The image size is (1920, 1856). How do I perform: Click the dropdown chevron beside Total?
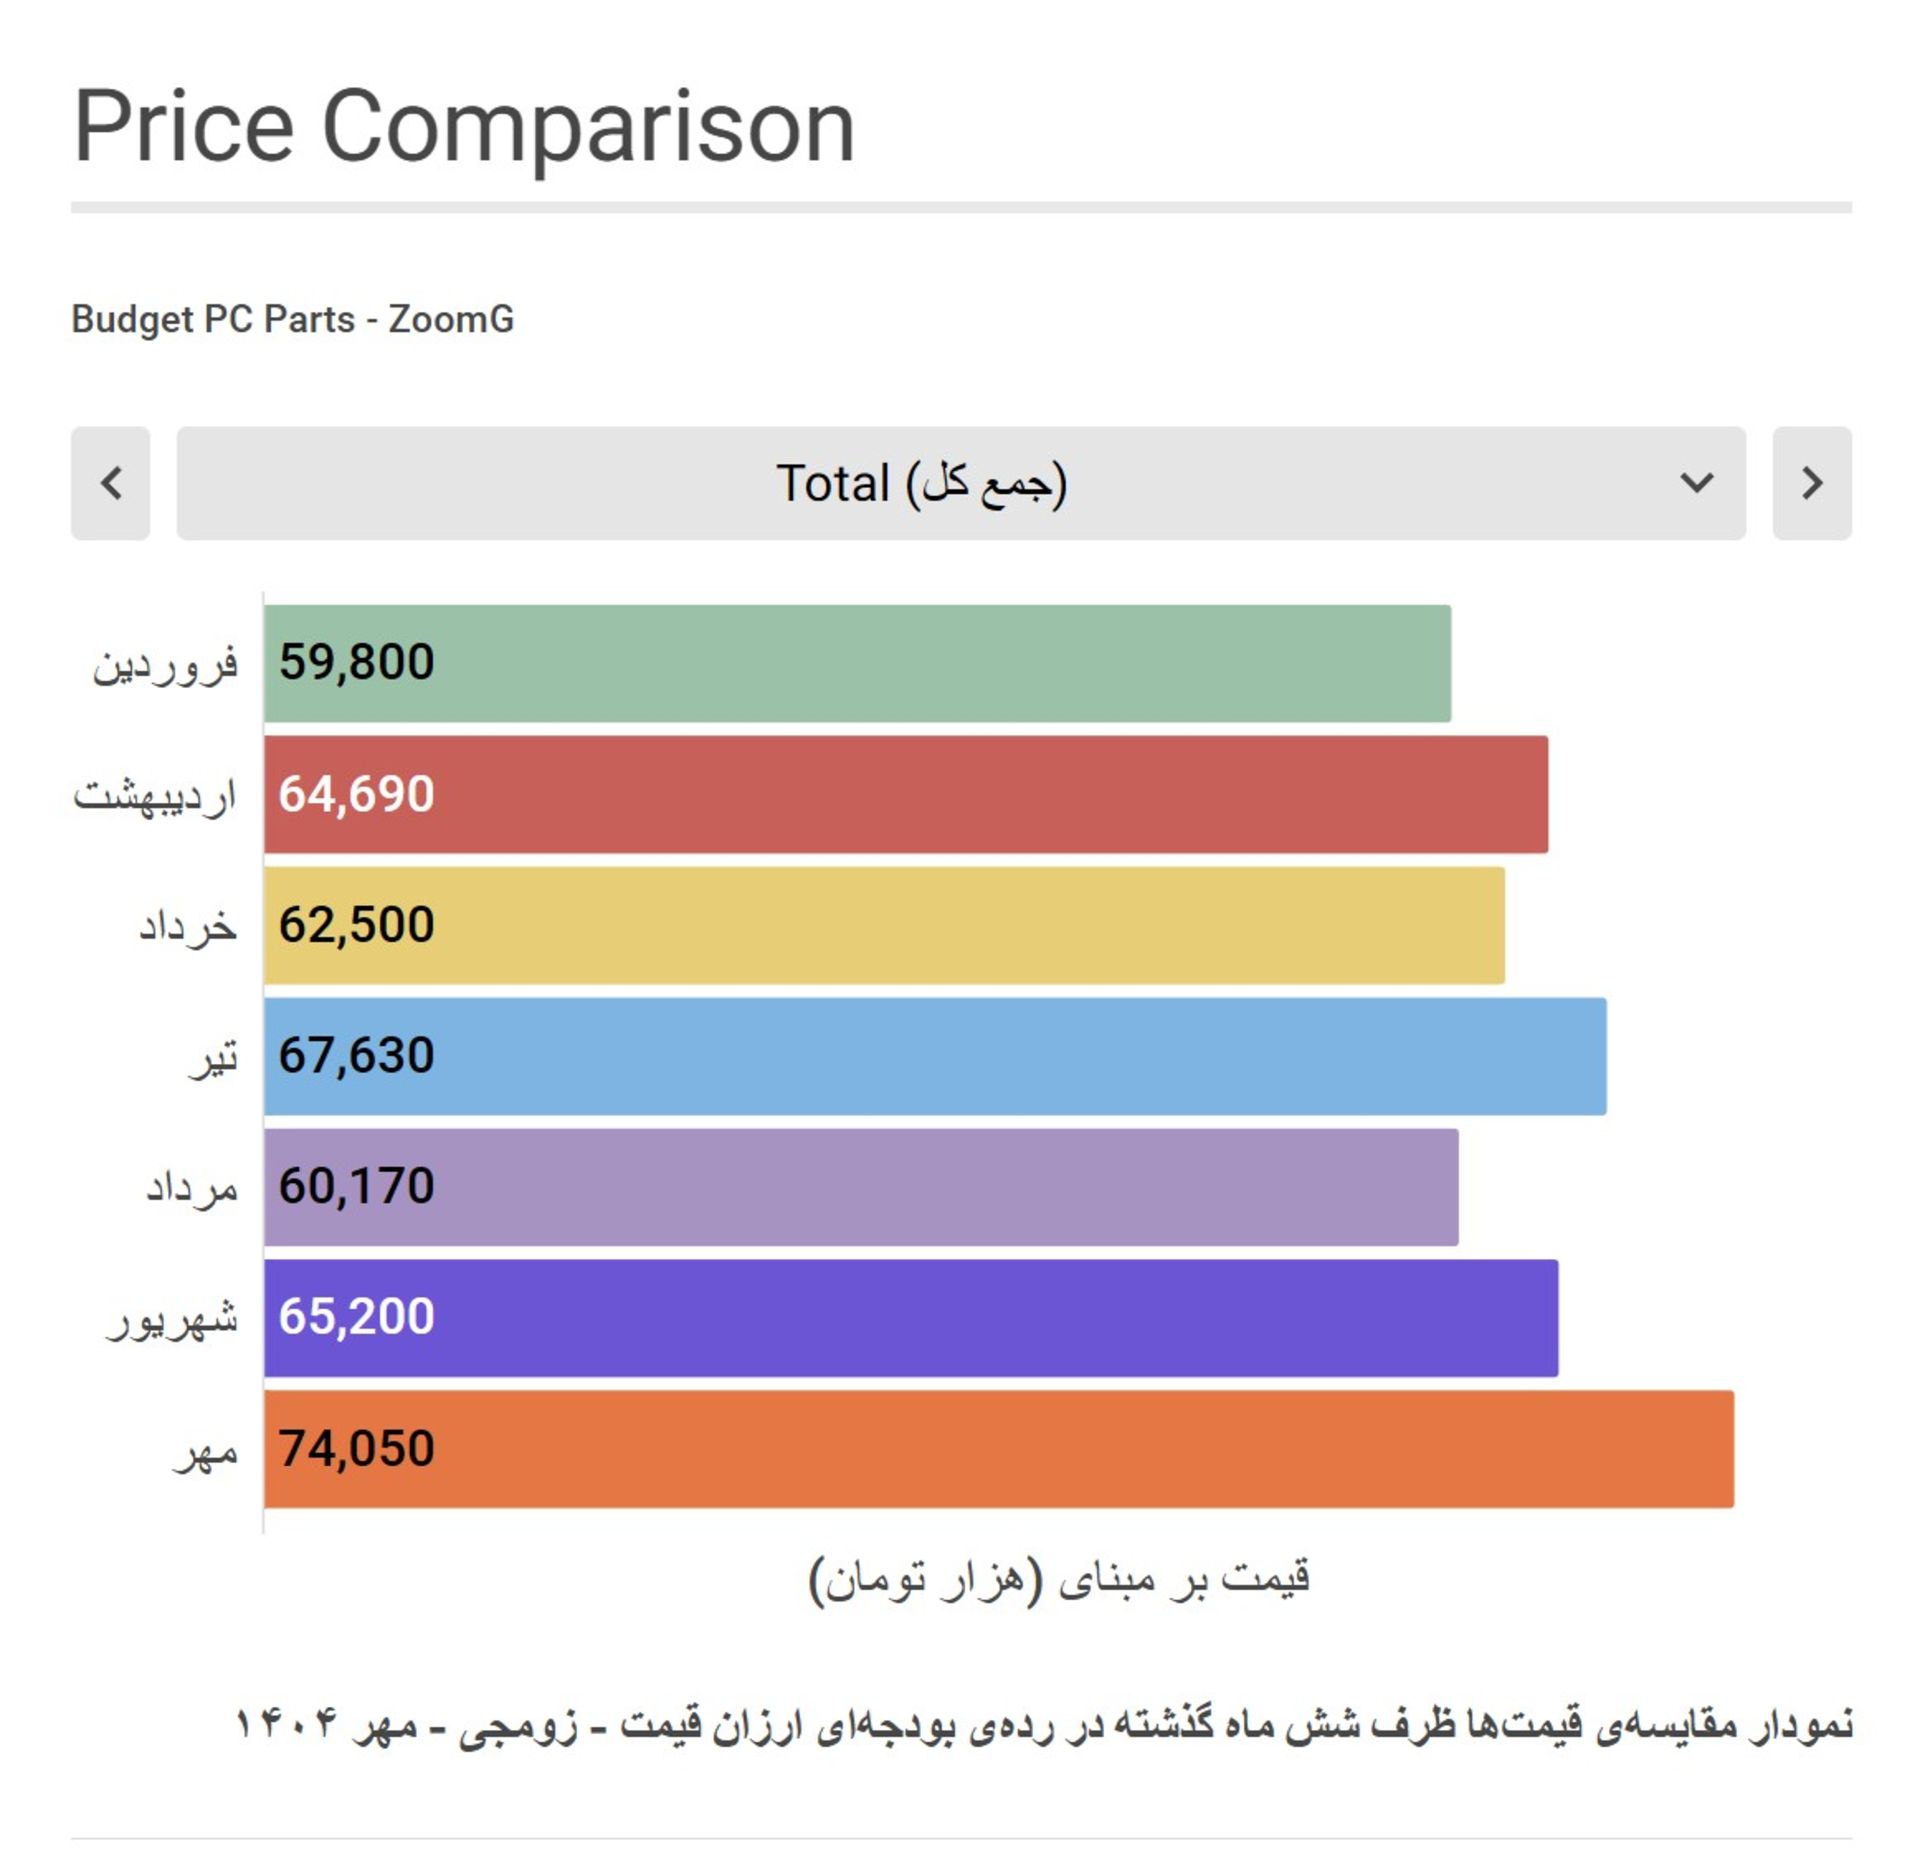(x=1696, y=483)
